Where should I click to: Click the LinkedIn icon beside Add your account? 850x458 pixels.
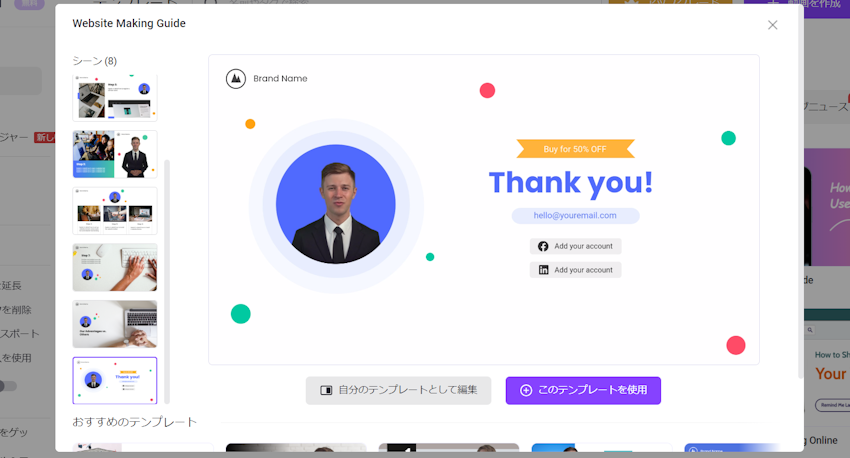click(543, 270)
